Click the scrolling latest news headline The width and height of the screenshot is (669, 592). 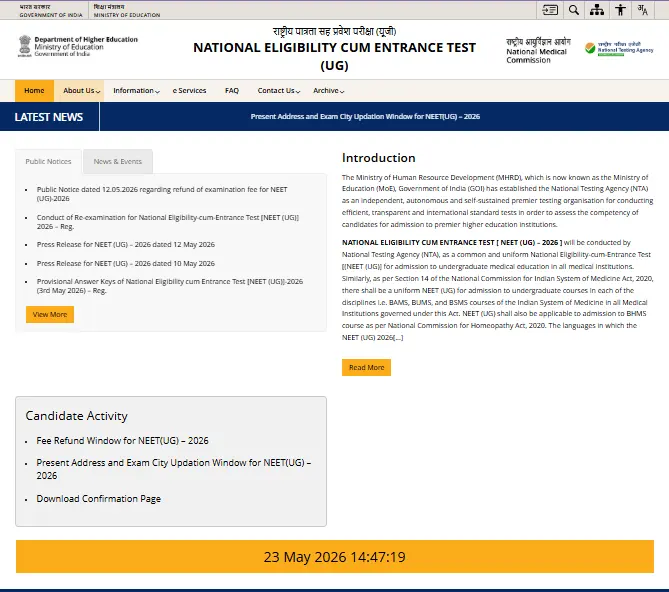[x=365, y=116]
